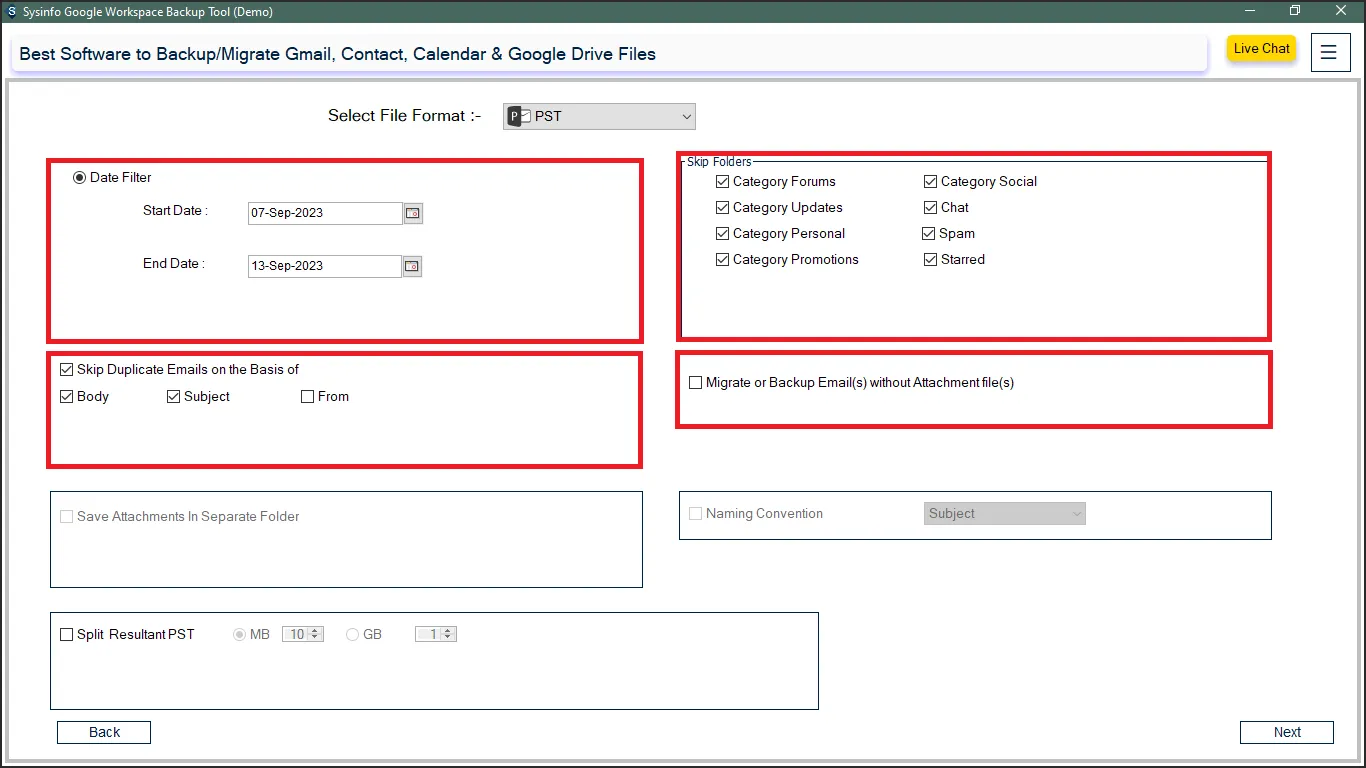The image size is (1366, 768).
Task: Enable Migrate or Backup without Attachment files
Action: [x=696, y=383]
